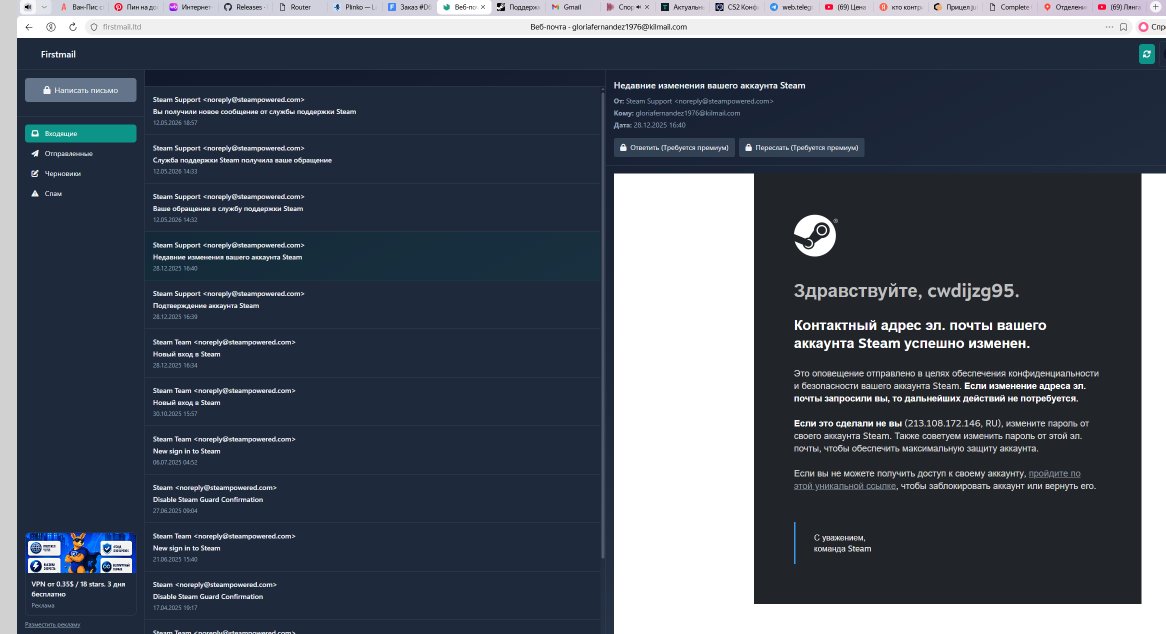
Task: Switch to the Поддержка tab
Action: click(x=518, y=7)
